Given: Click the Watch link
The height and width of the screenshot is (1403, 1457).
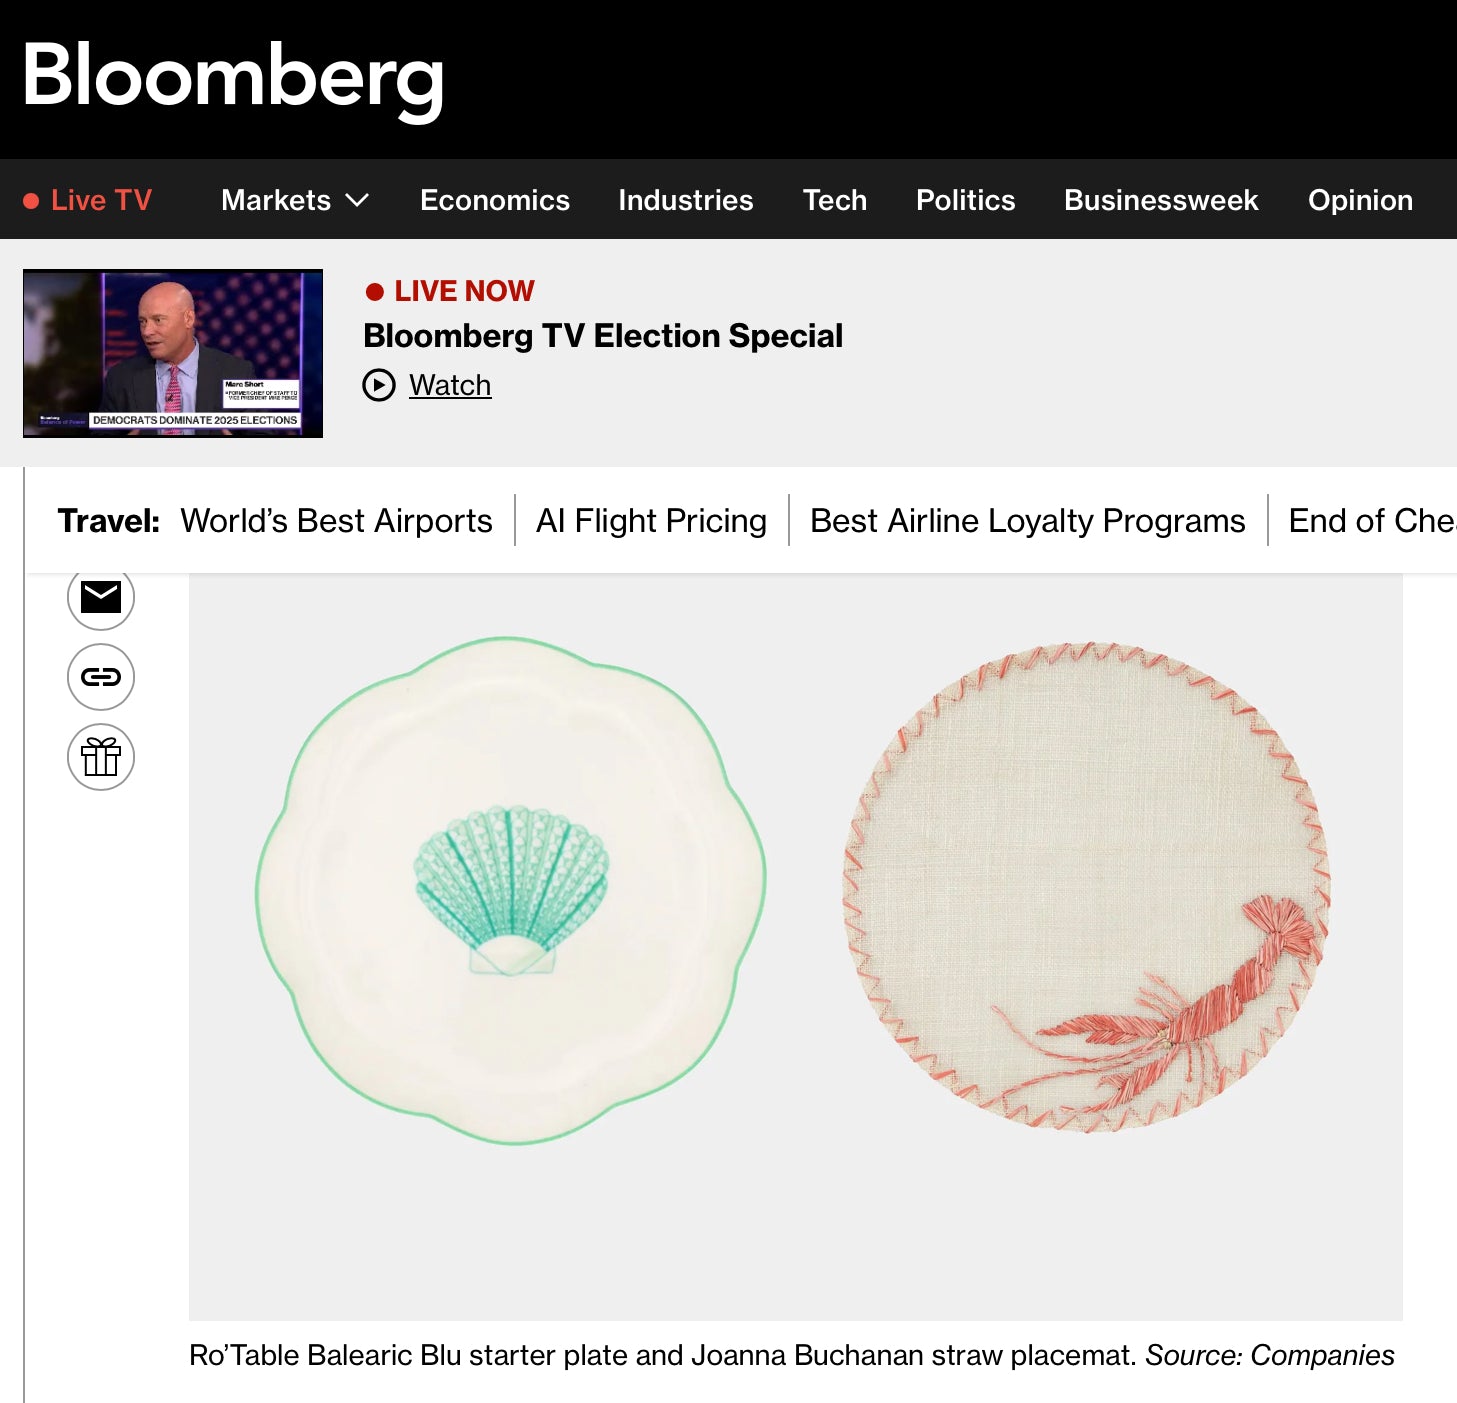Looking at the screenshot, I should point(450,385).
